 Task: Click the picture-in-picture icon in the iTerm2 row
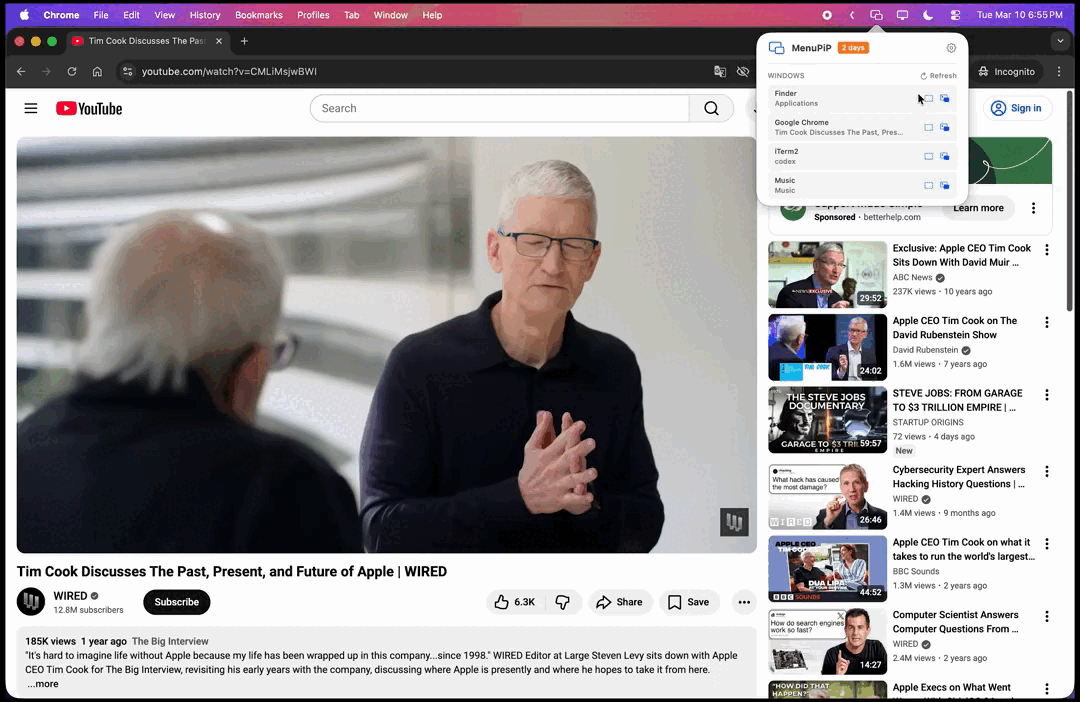(944, 156)
